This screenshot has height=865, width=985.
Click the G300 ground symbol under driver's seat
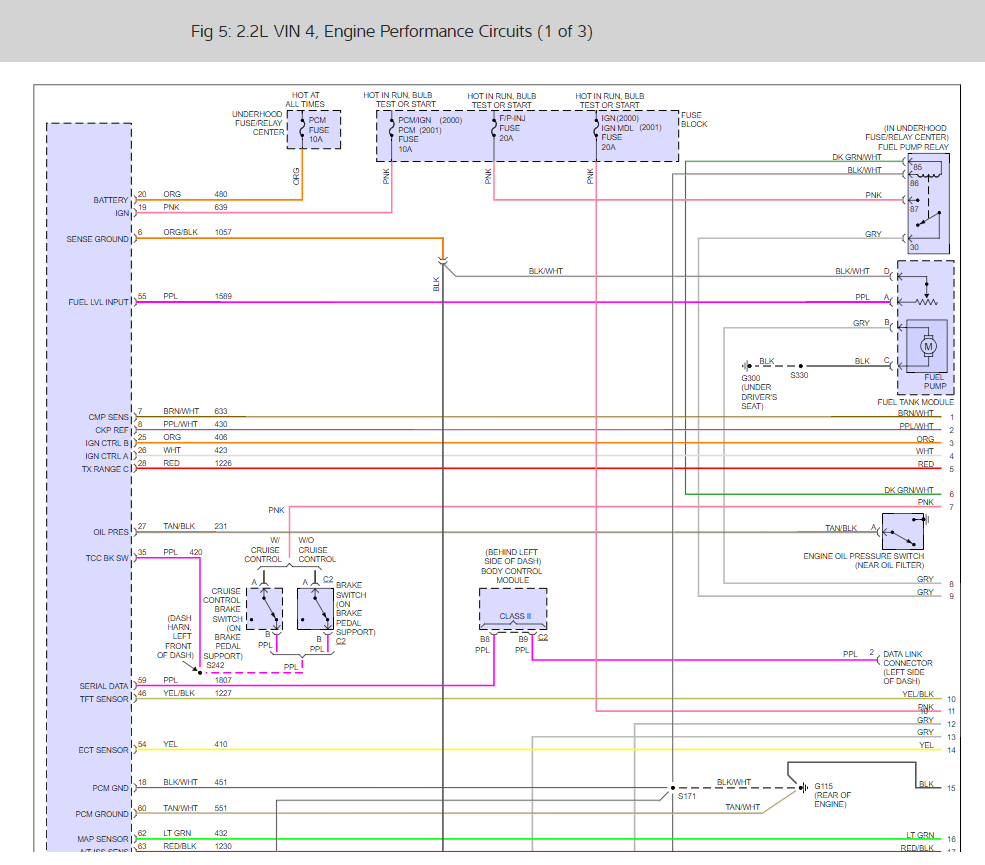(747, 366)
